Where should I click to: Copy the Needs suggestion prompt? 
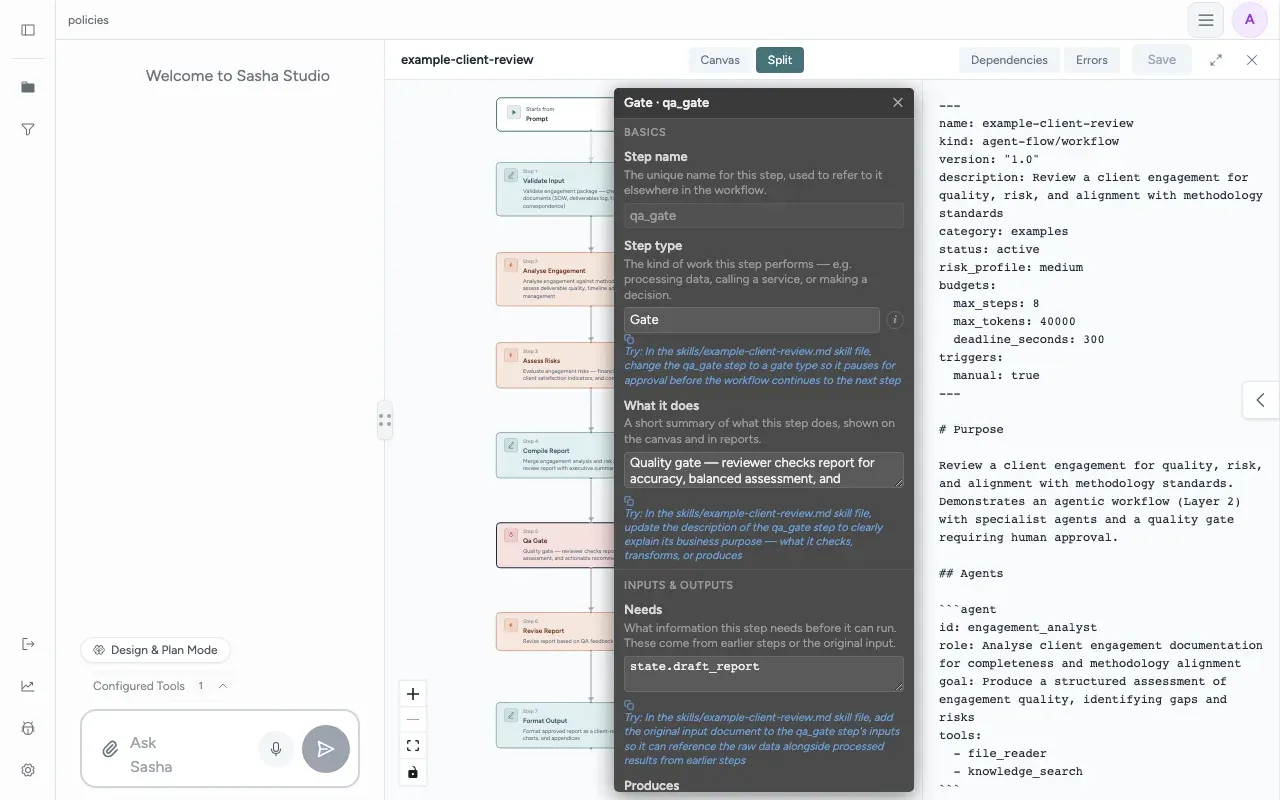(x=629, y=705)
